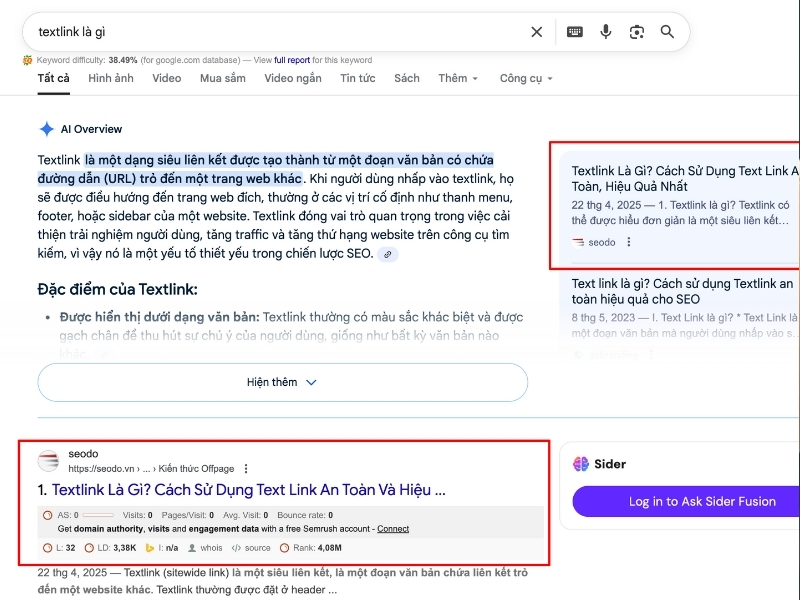This screenshot has height=600, width=800.
Task: Search by image with the camera lens icon
Action: tap(636, 32)
